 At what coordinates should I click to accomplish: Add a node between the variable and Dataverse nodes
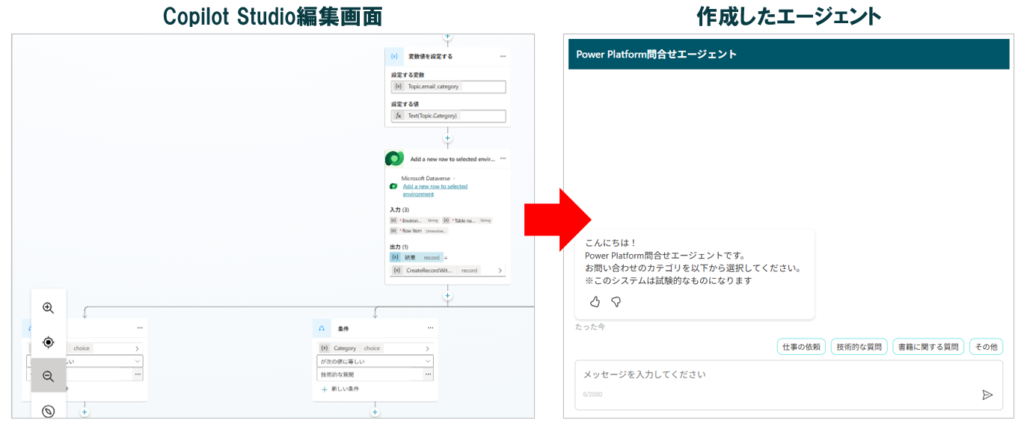(447, 138)
